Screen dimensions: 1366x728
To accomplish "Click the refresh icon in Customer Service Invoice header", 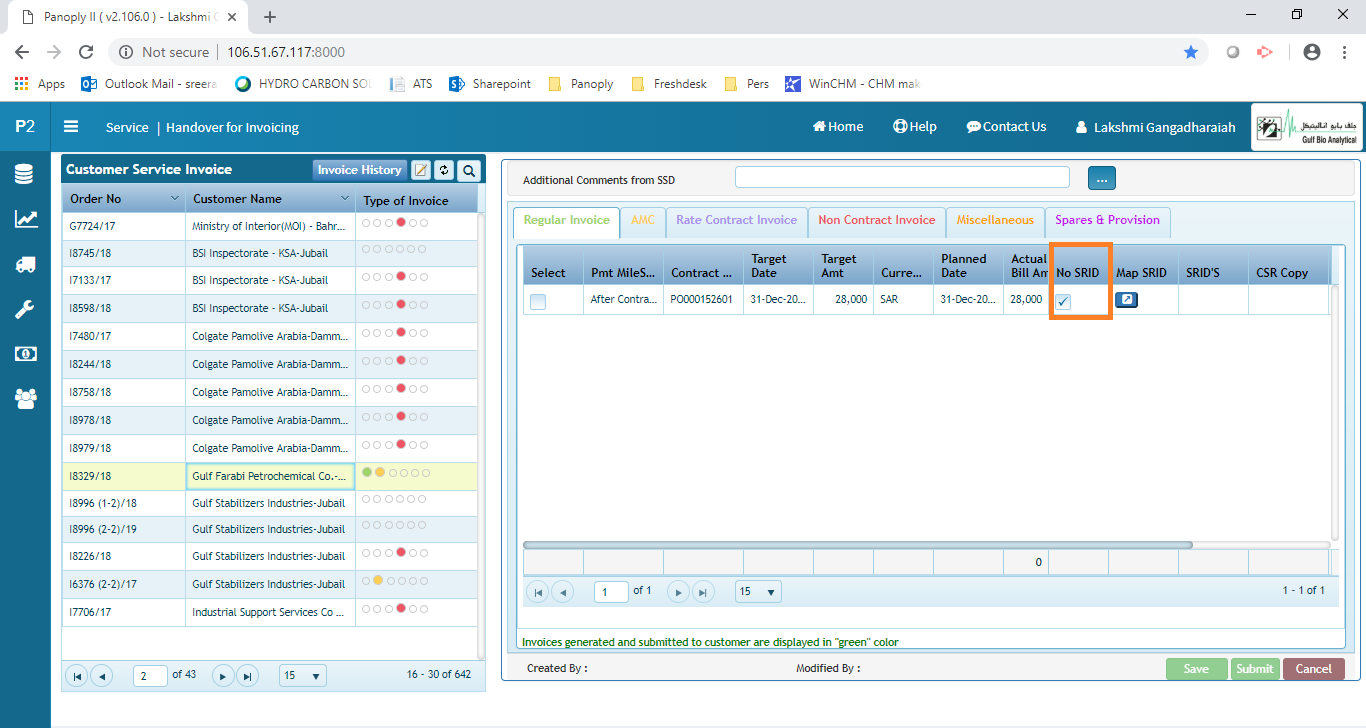I will (x=445, y=170).
